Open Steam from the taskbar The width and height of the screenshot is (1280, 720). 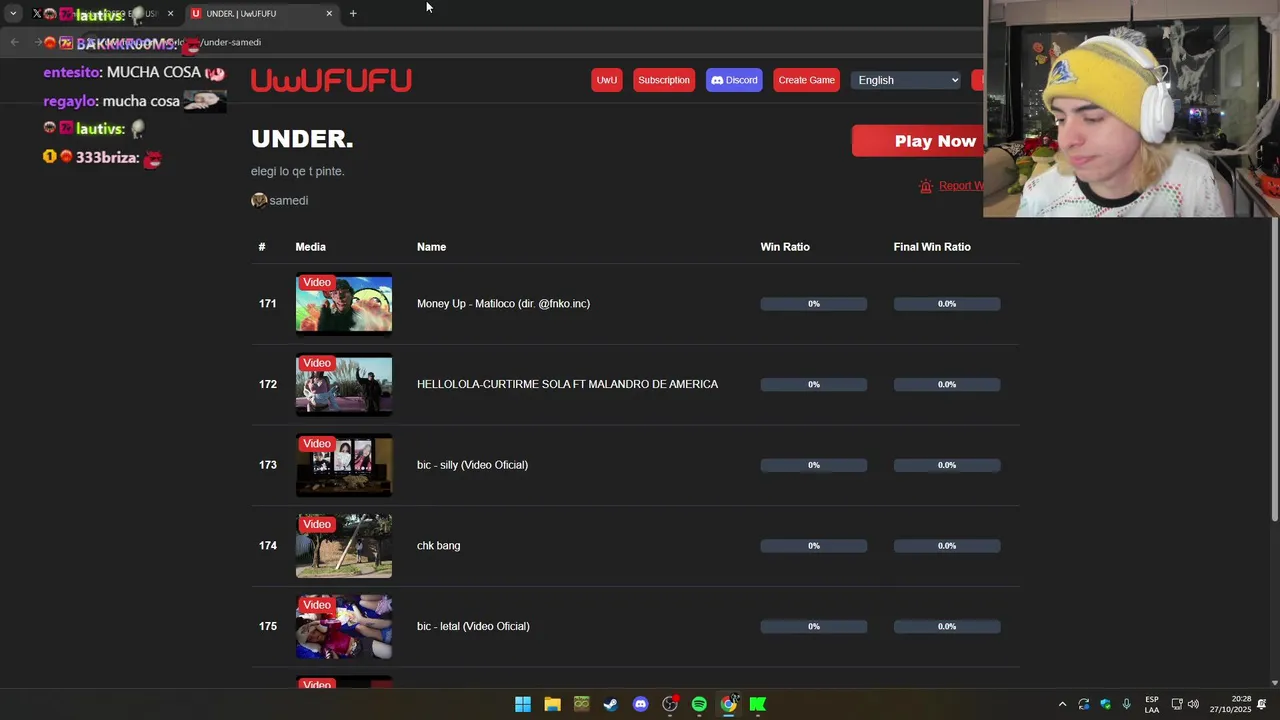pyautogui.click(x=610, y=704)
